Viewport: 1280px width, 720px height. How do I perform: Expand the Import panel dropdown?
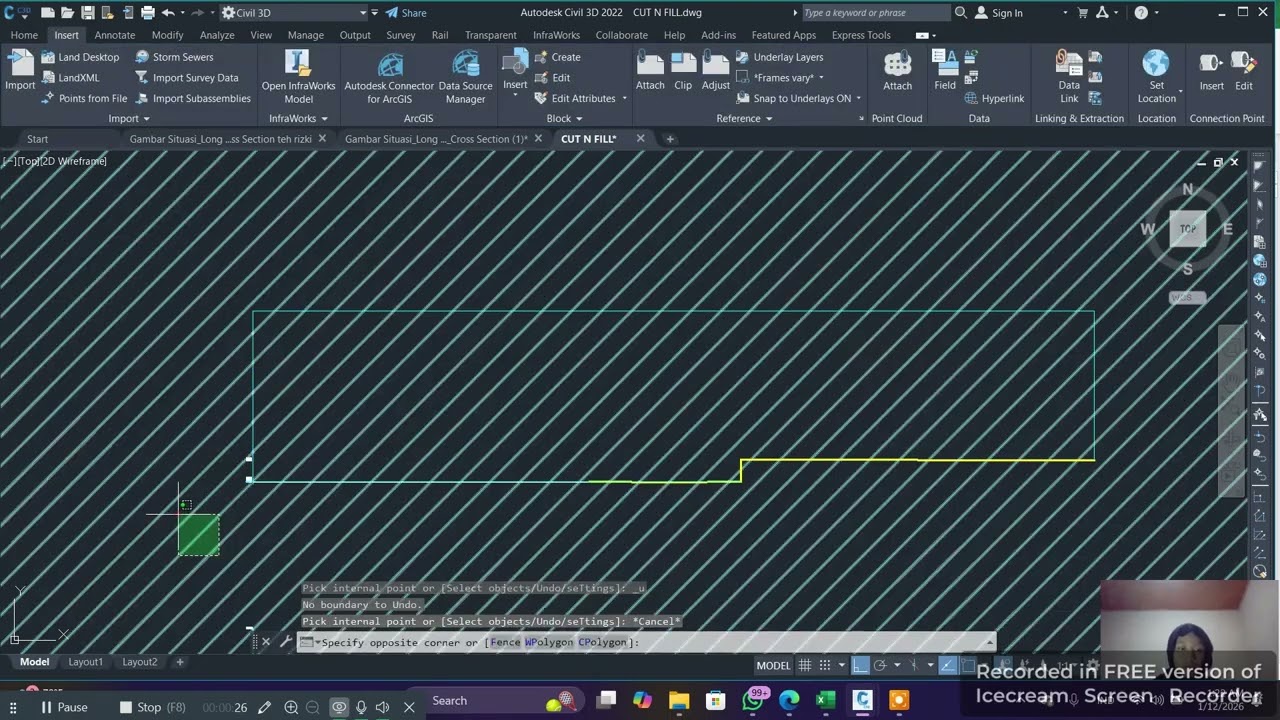128,118
